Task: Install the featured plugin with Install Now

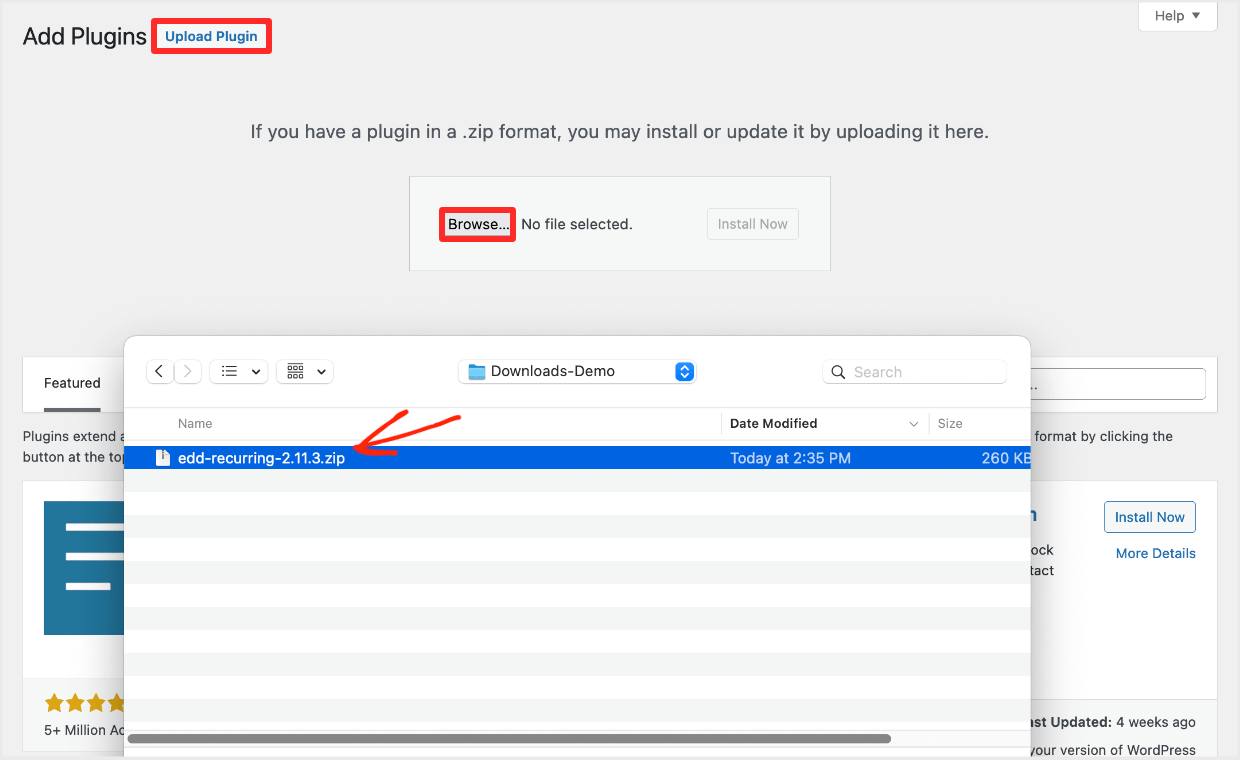Action: pos(1149,517)
